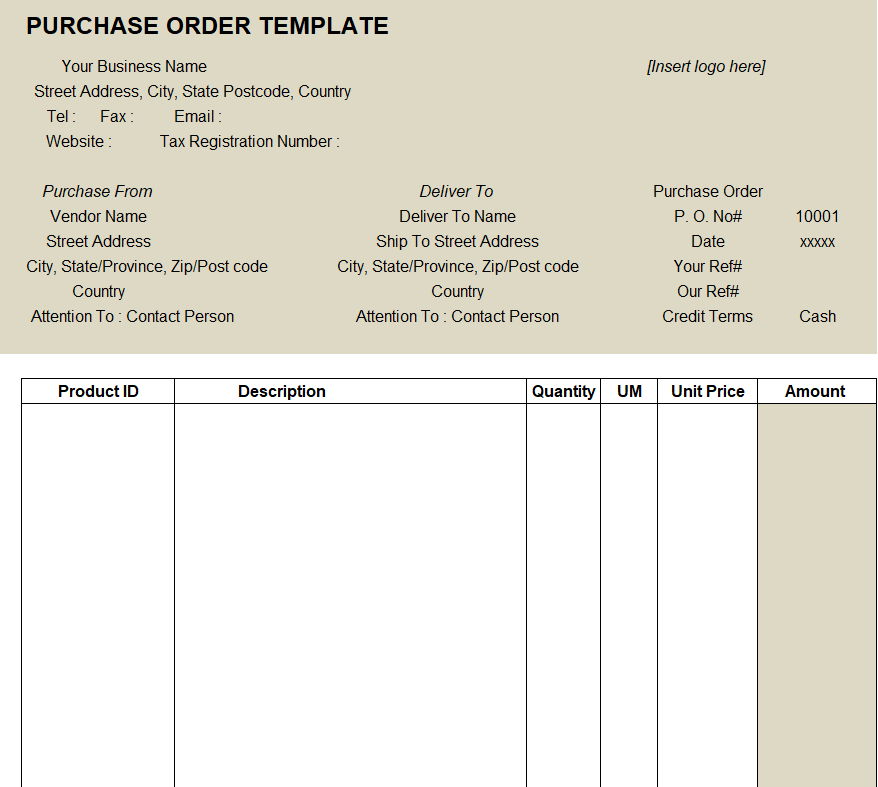Click the Website : label

pos(78,141)
